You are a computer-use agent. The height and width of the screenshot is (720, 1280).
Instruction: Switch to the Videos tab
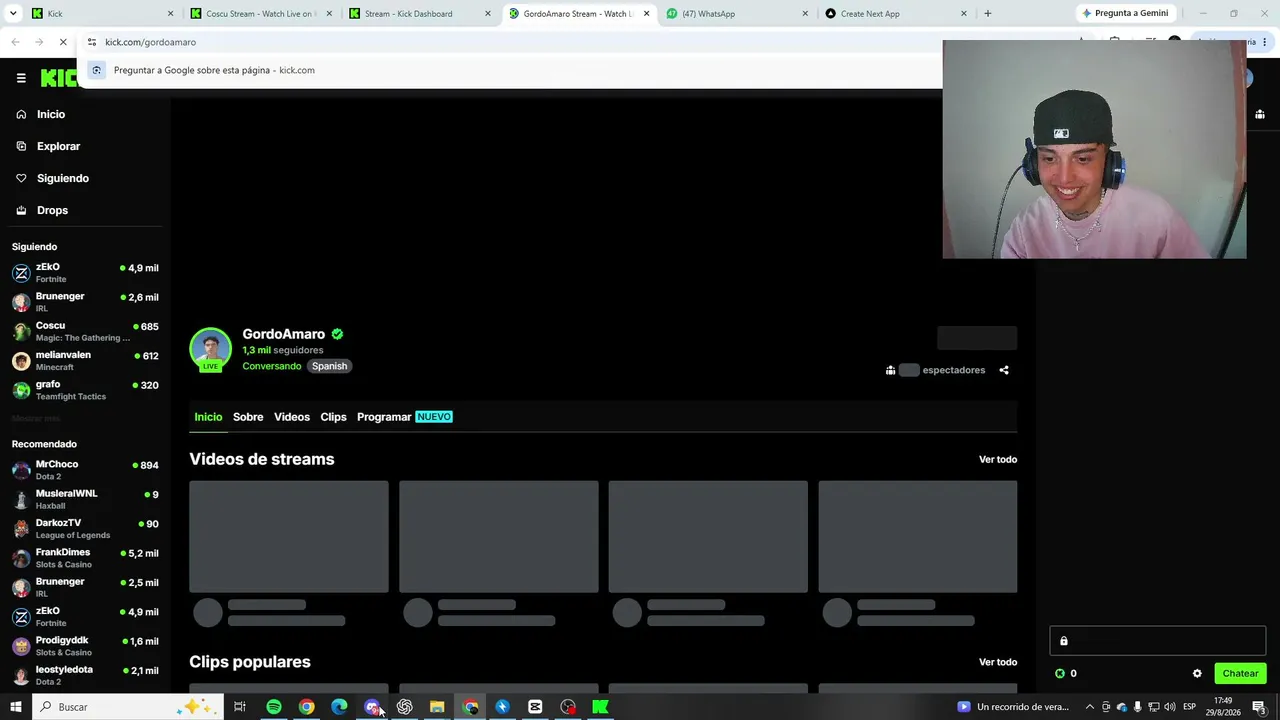[292, 417]
